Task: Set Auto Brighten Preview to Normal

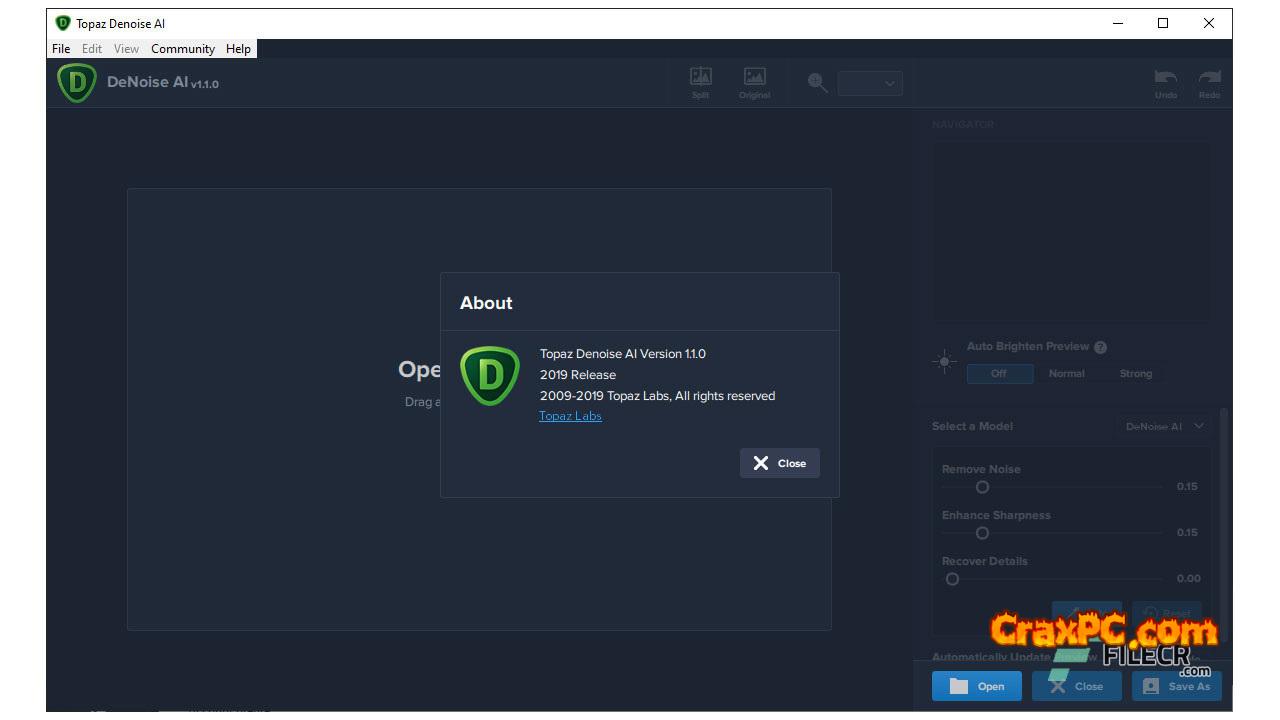Action: coord(1066,373)
